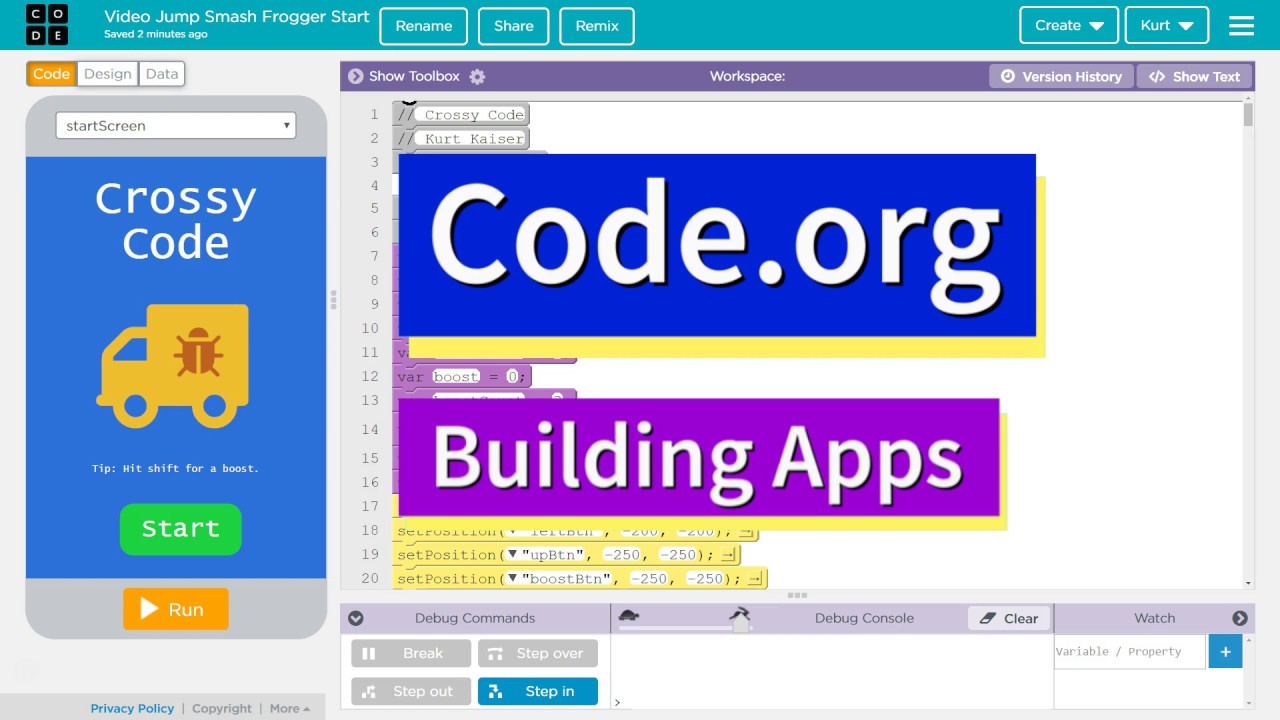Image resolution: width=1280 pixels, height=720 pixels.
Task: Switch to Code mode tab
Action: pyautogui.click(x=51, y=74)
